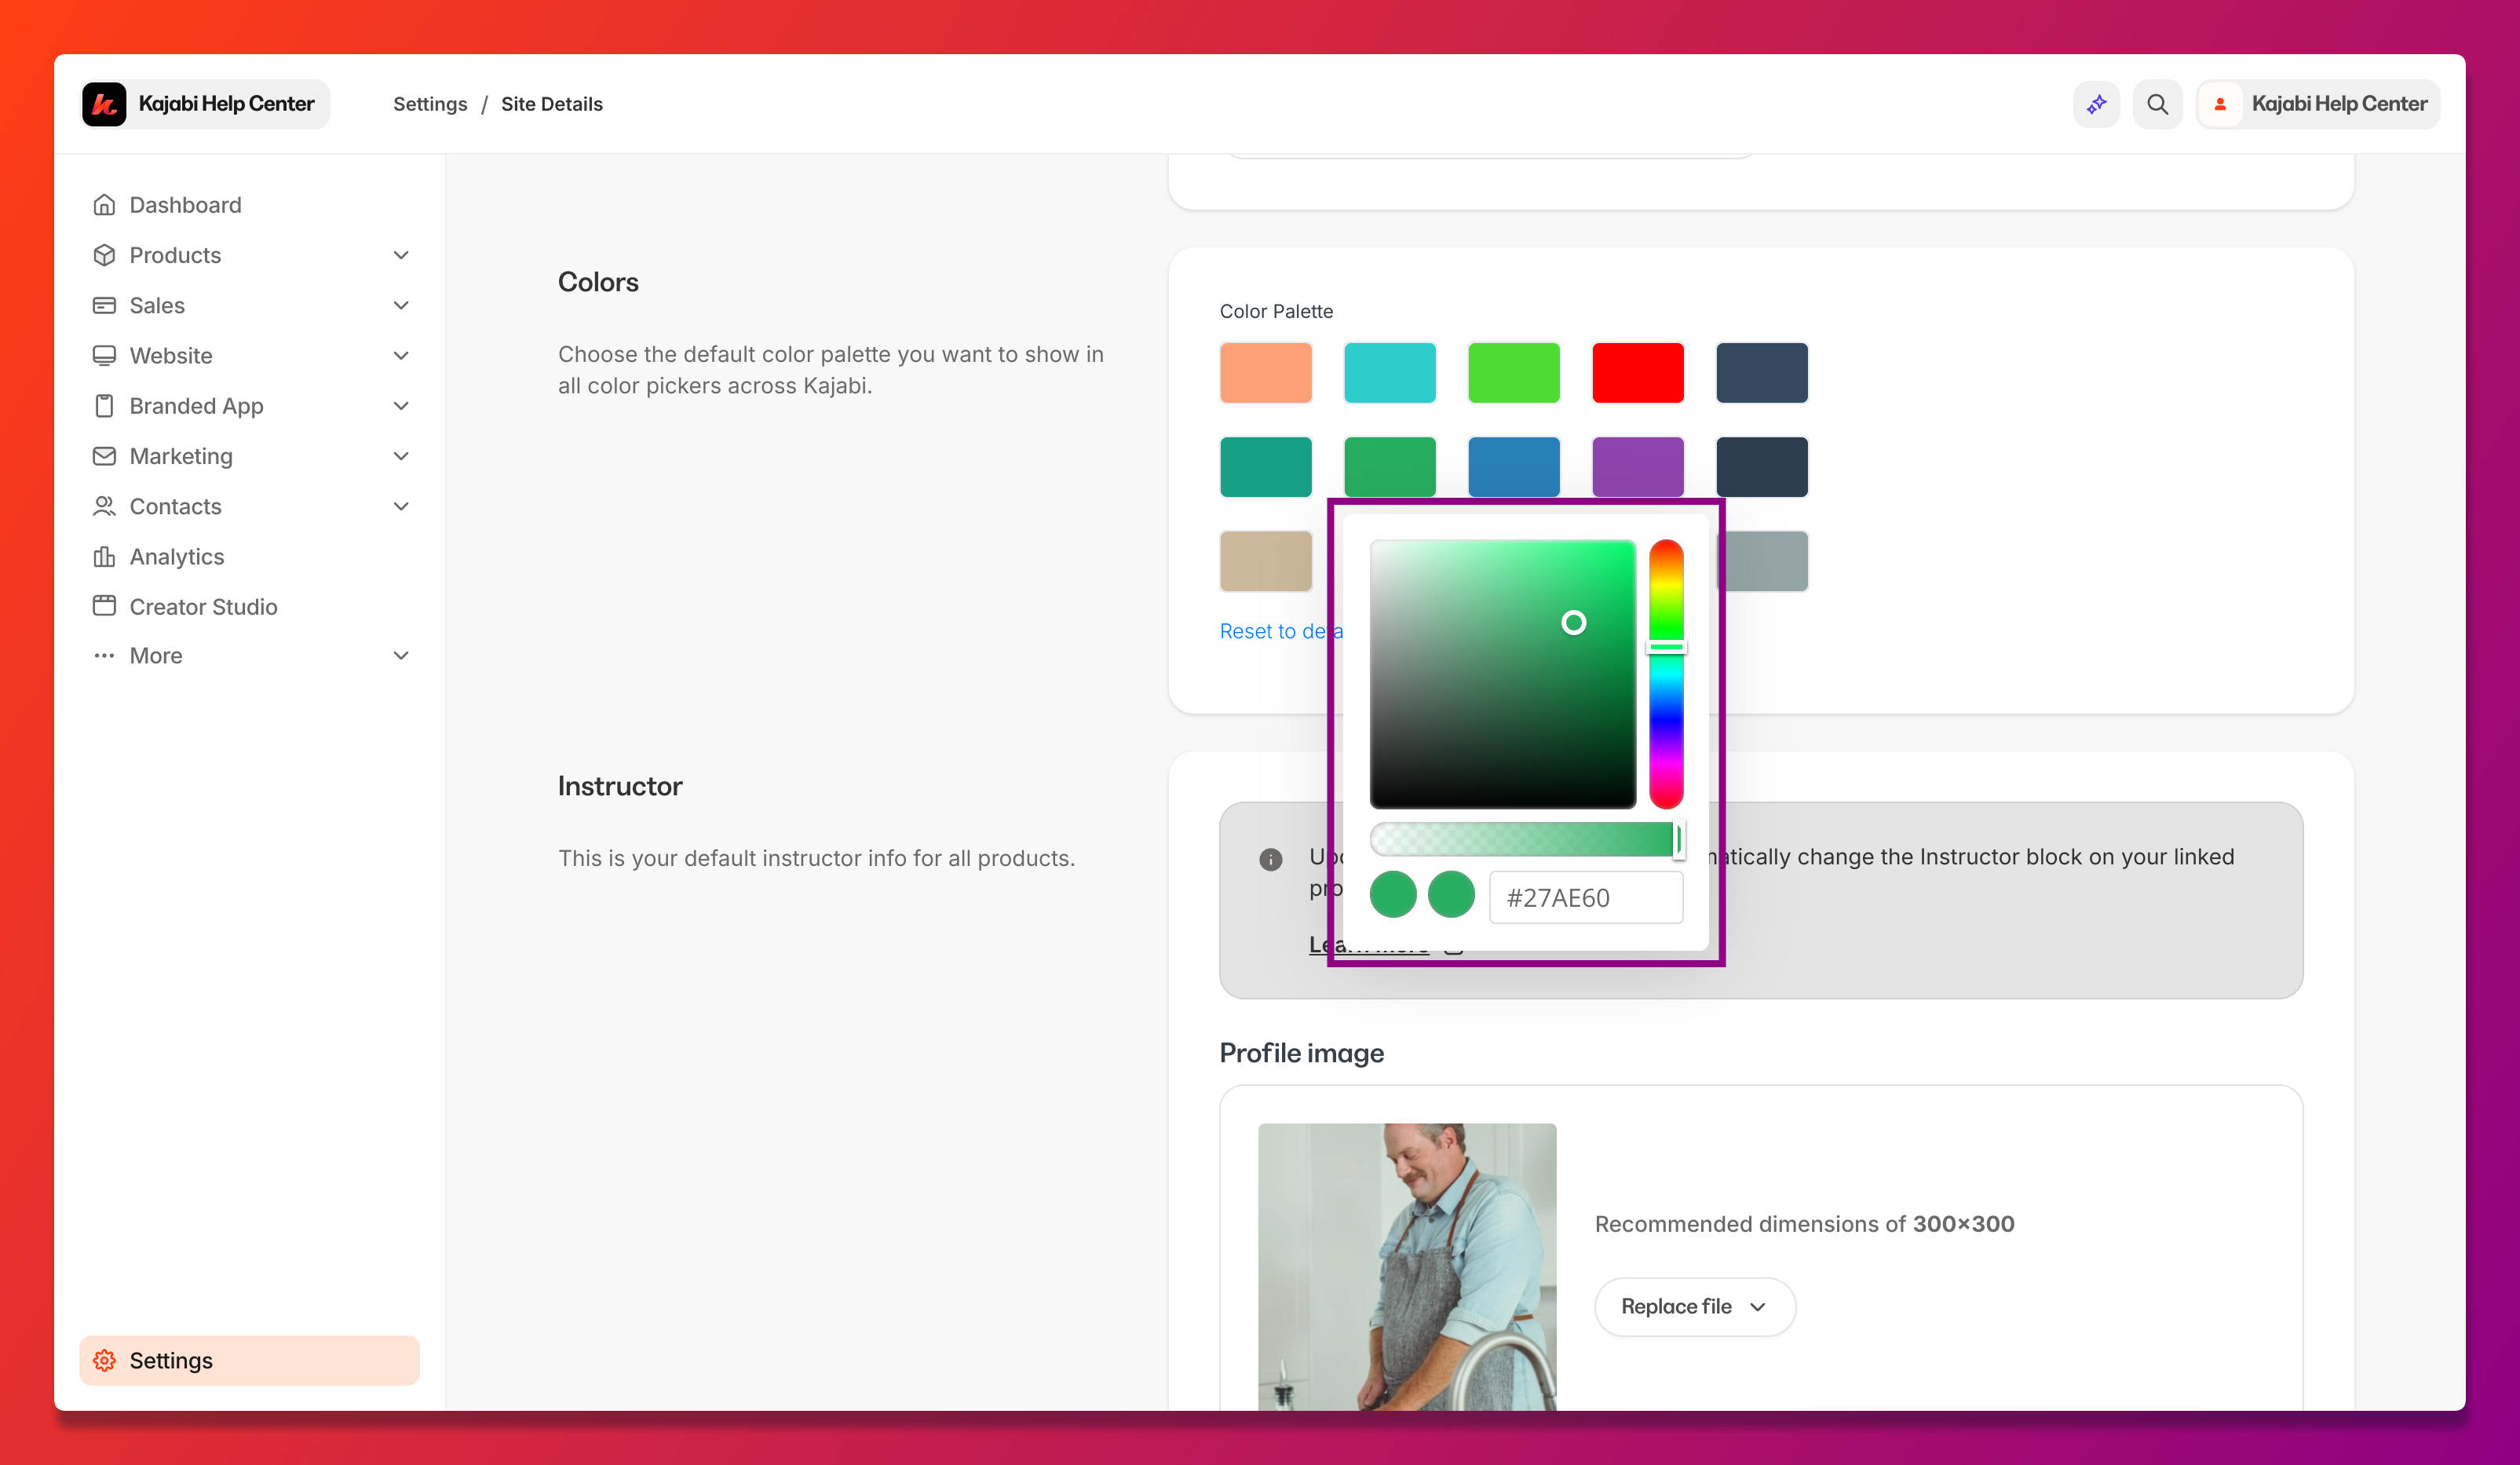Click the hue slider handle
Viewport: 2520px width, 1465px height.
tap(1666, 647)
